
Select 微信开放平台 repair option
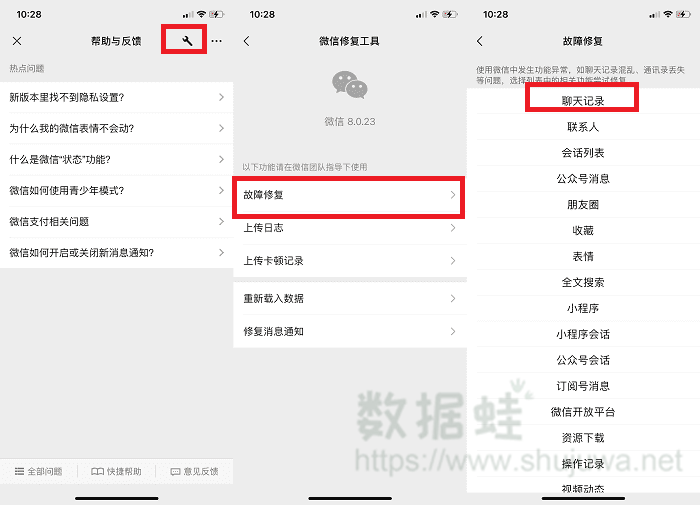583,412
